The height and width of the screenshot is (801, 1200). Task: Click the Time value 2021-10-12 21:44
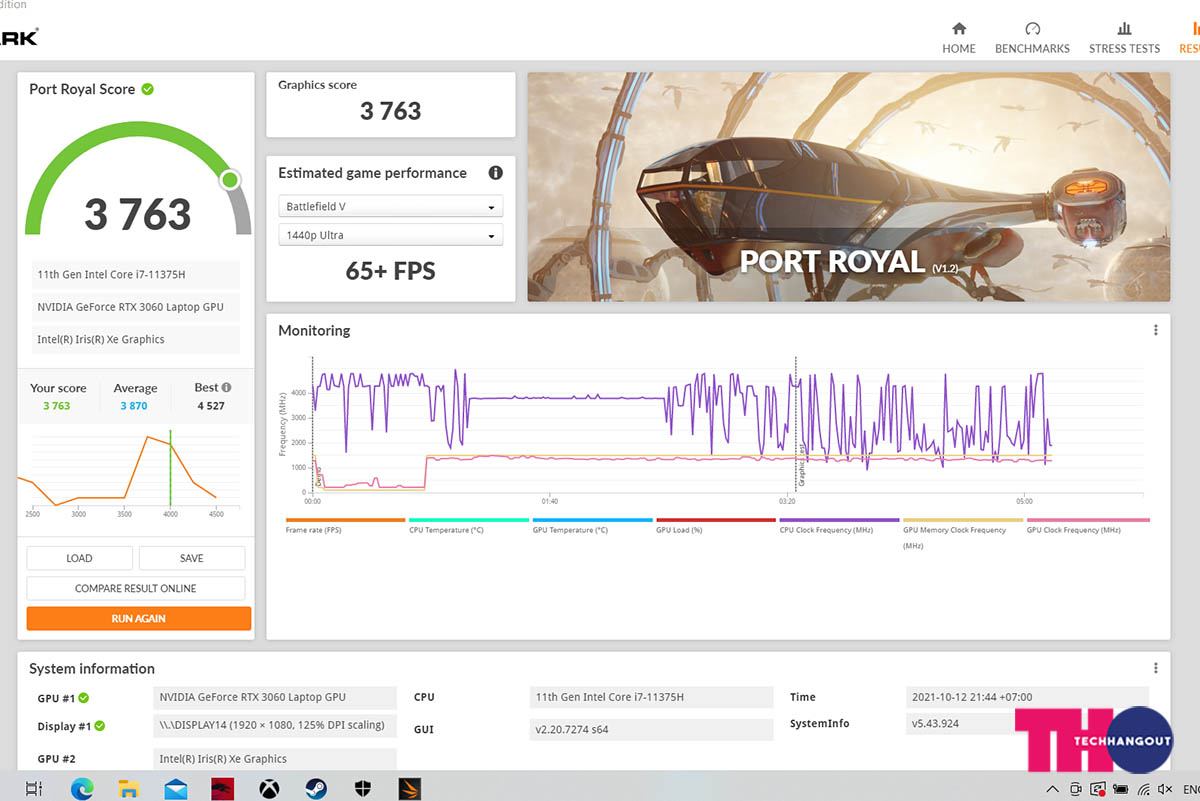1027,697
